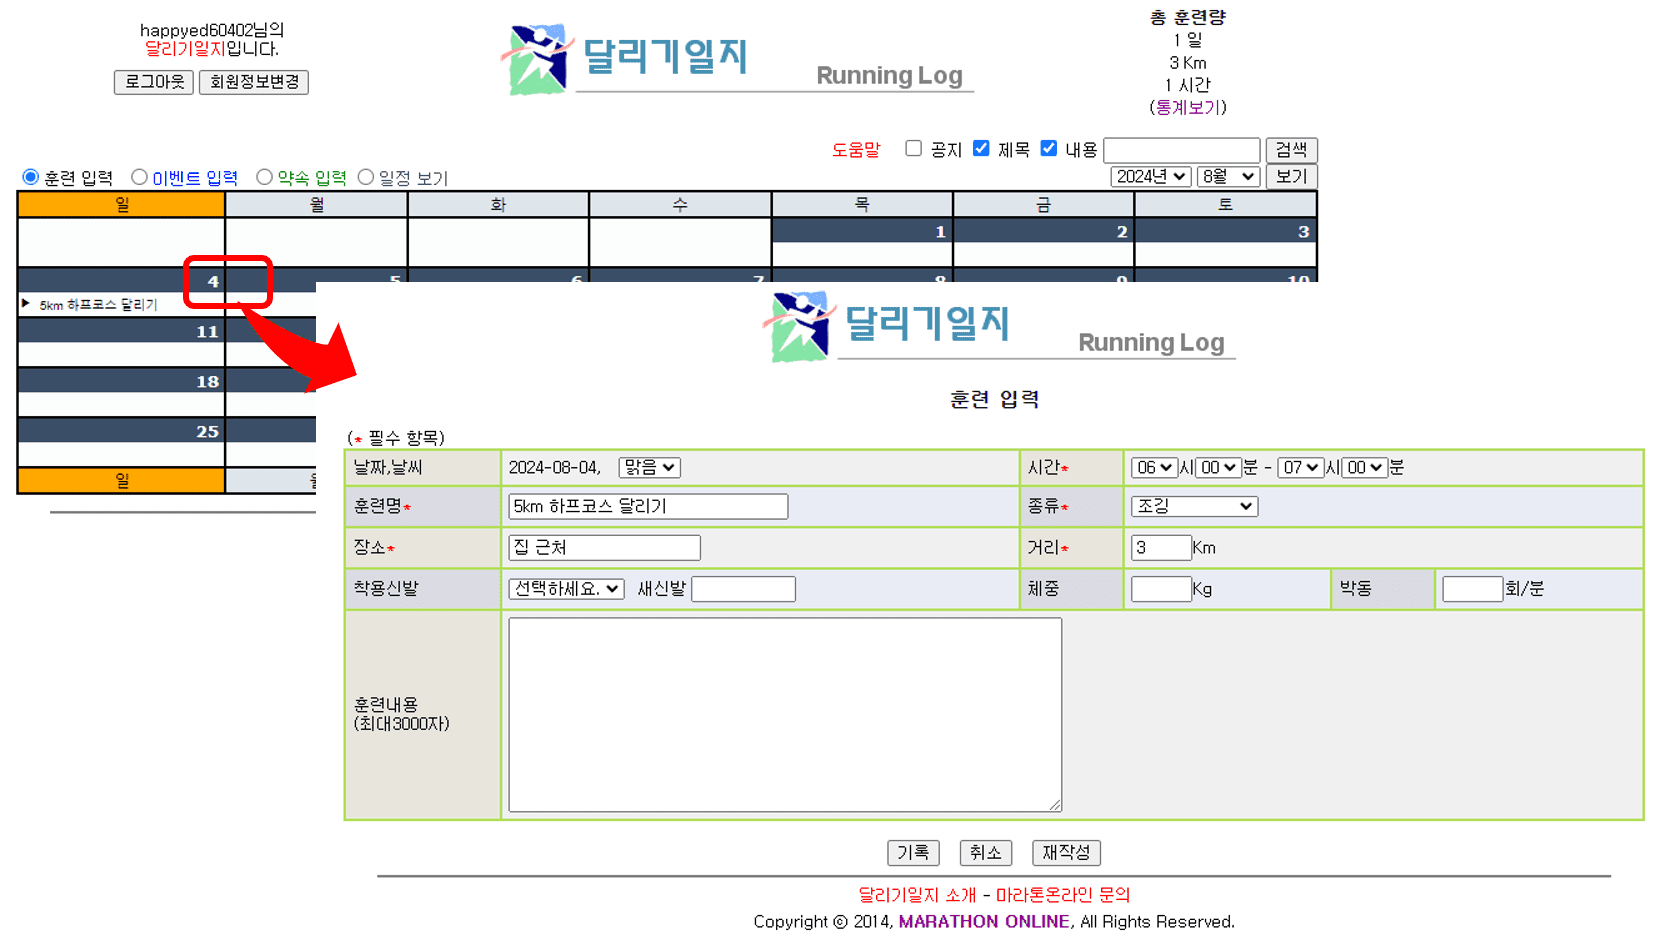Uncheck the 내용 checkbox
The image size is (1660, 940).
pos(1048,148)
